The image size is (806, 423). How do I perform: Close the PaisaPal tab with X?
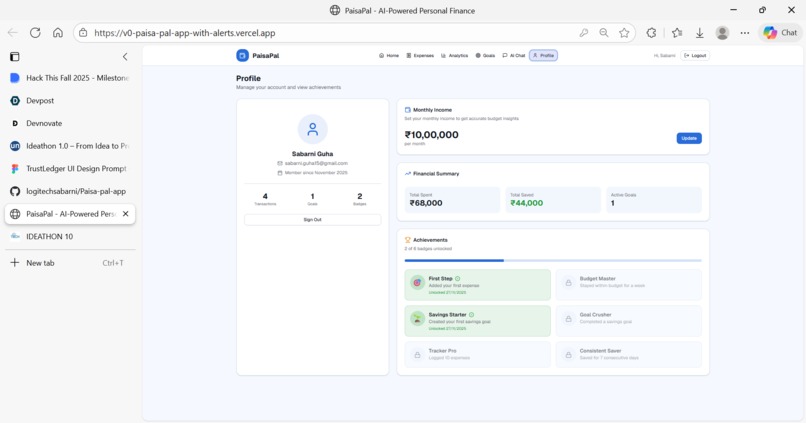click(x=125, y=214)
